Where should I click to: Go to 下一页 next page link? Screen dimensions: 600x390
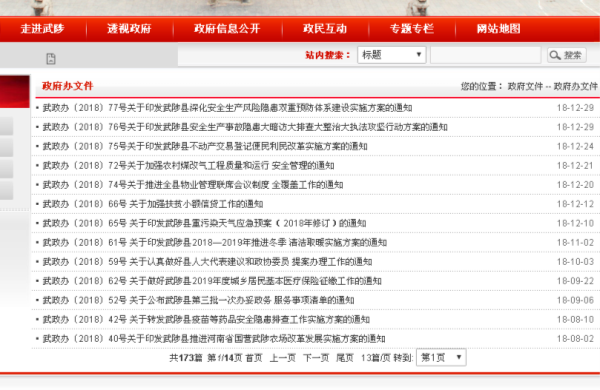coord(316,358)
